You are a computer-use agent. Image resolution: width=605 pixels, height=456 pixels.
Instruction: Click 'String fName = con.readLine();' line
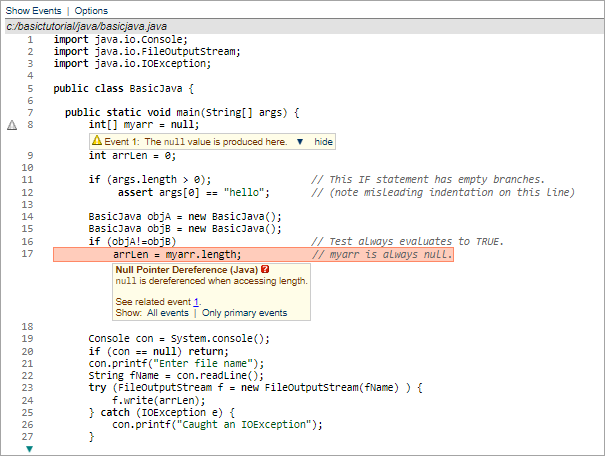click(x=176, y=375)
